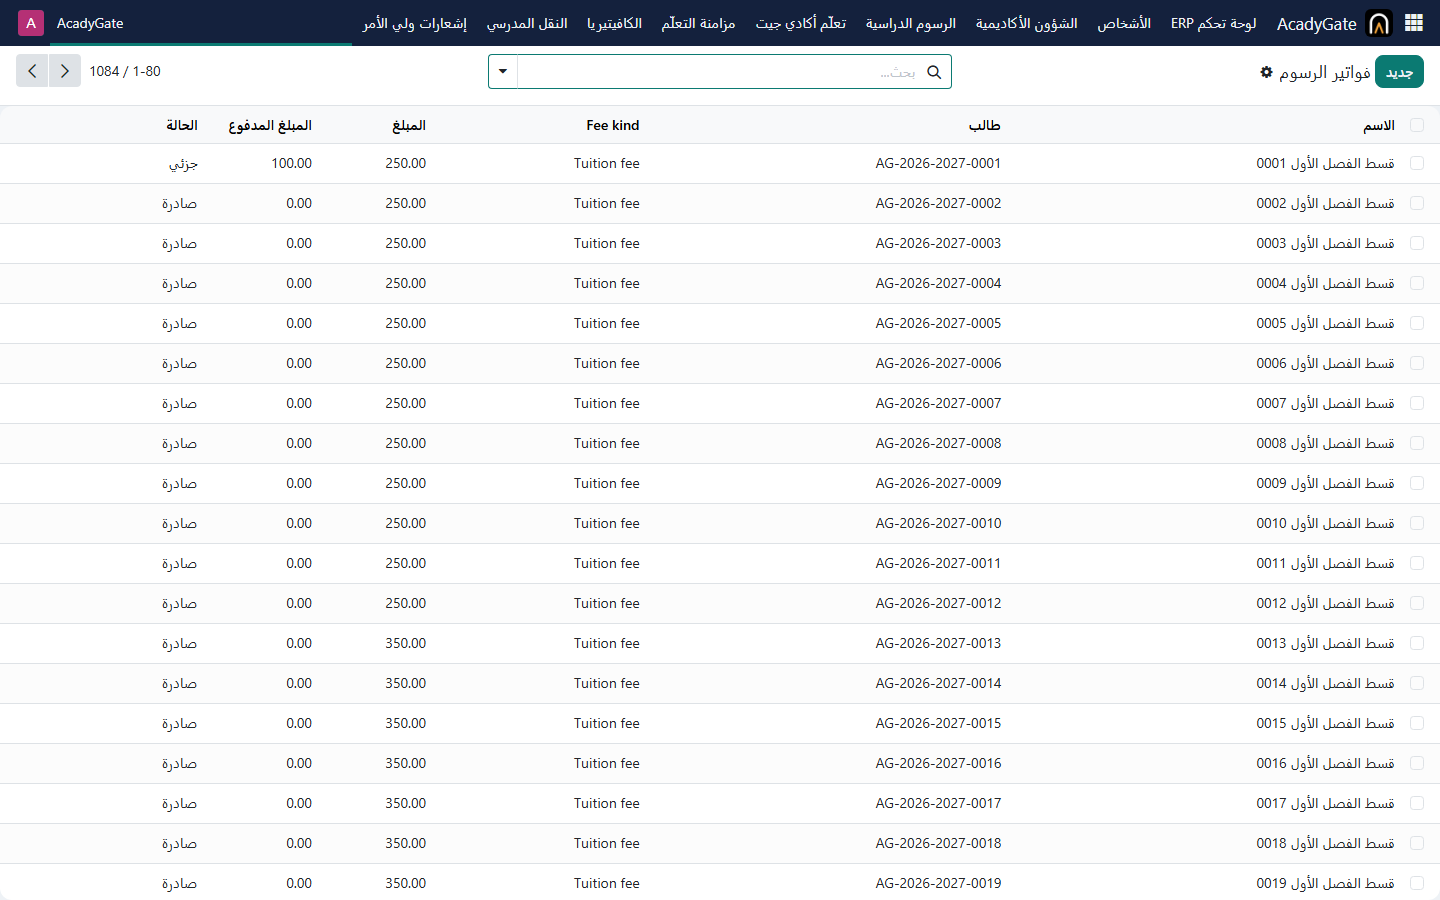Open the apps grid menu icon
Screen dimensions: 1440x900
tap(1414, 23)
